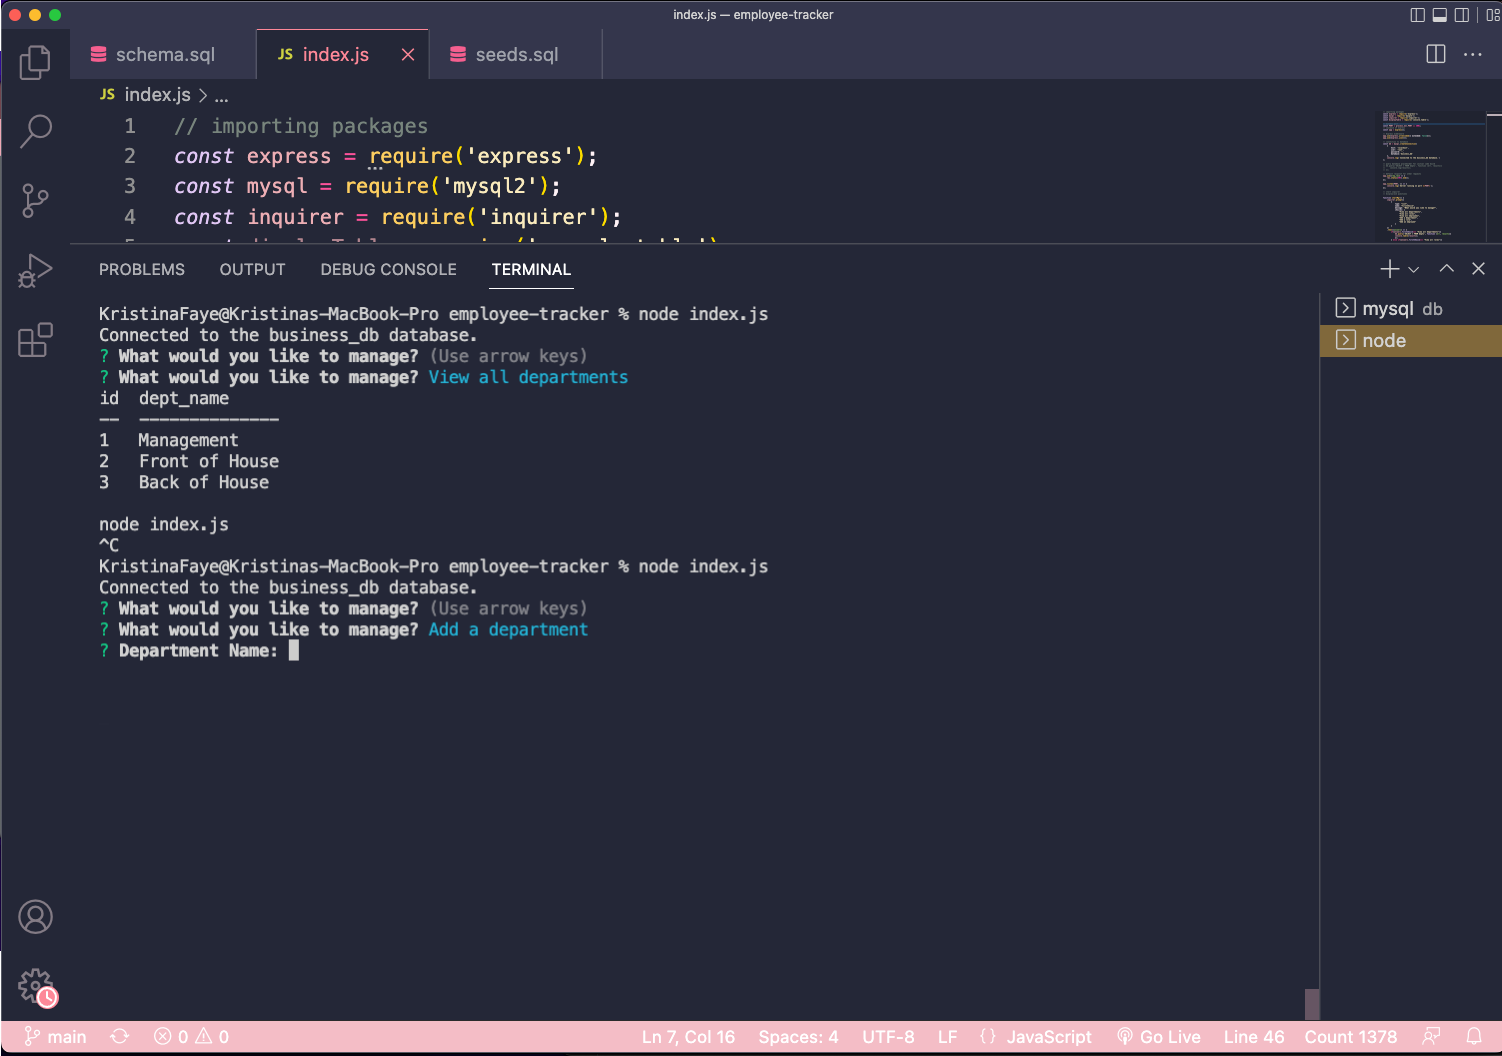Start Go Live from the status bar
1502x1056 pixels.
point(1158,1037)
